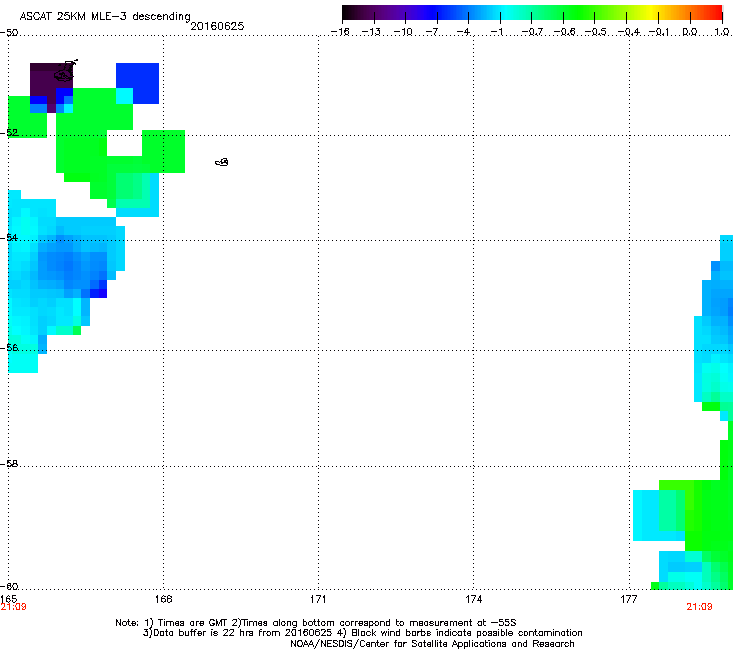
Task: Click the -7 color scale label
Action: (x=432, y=32)
